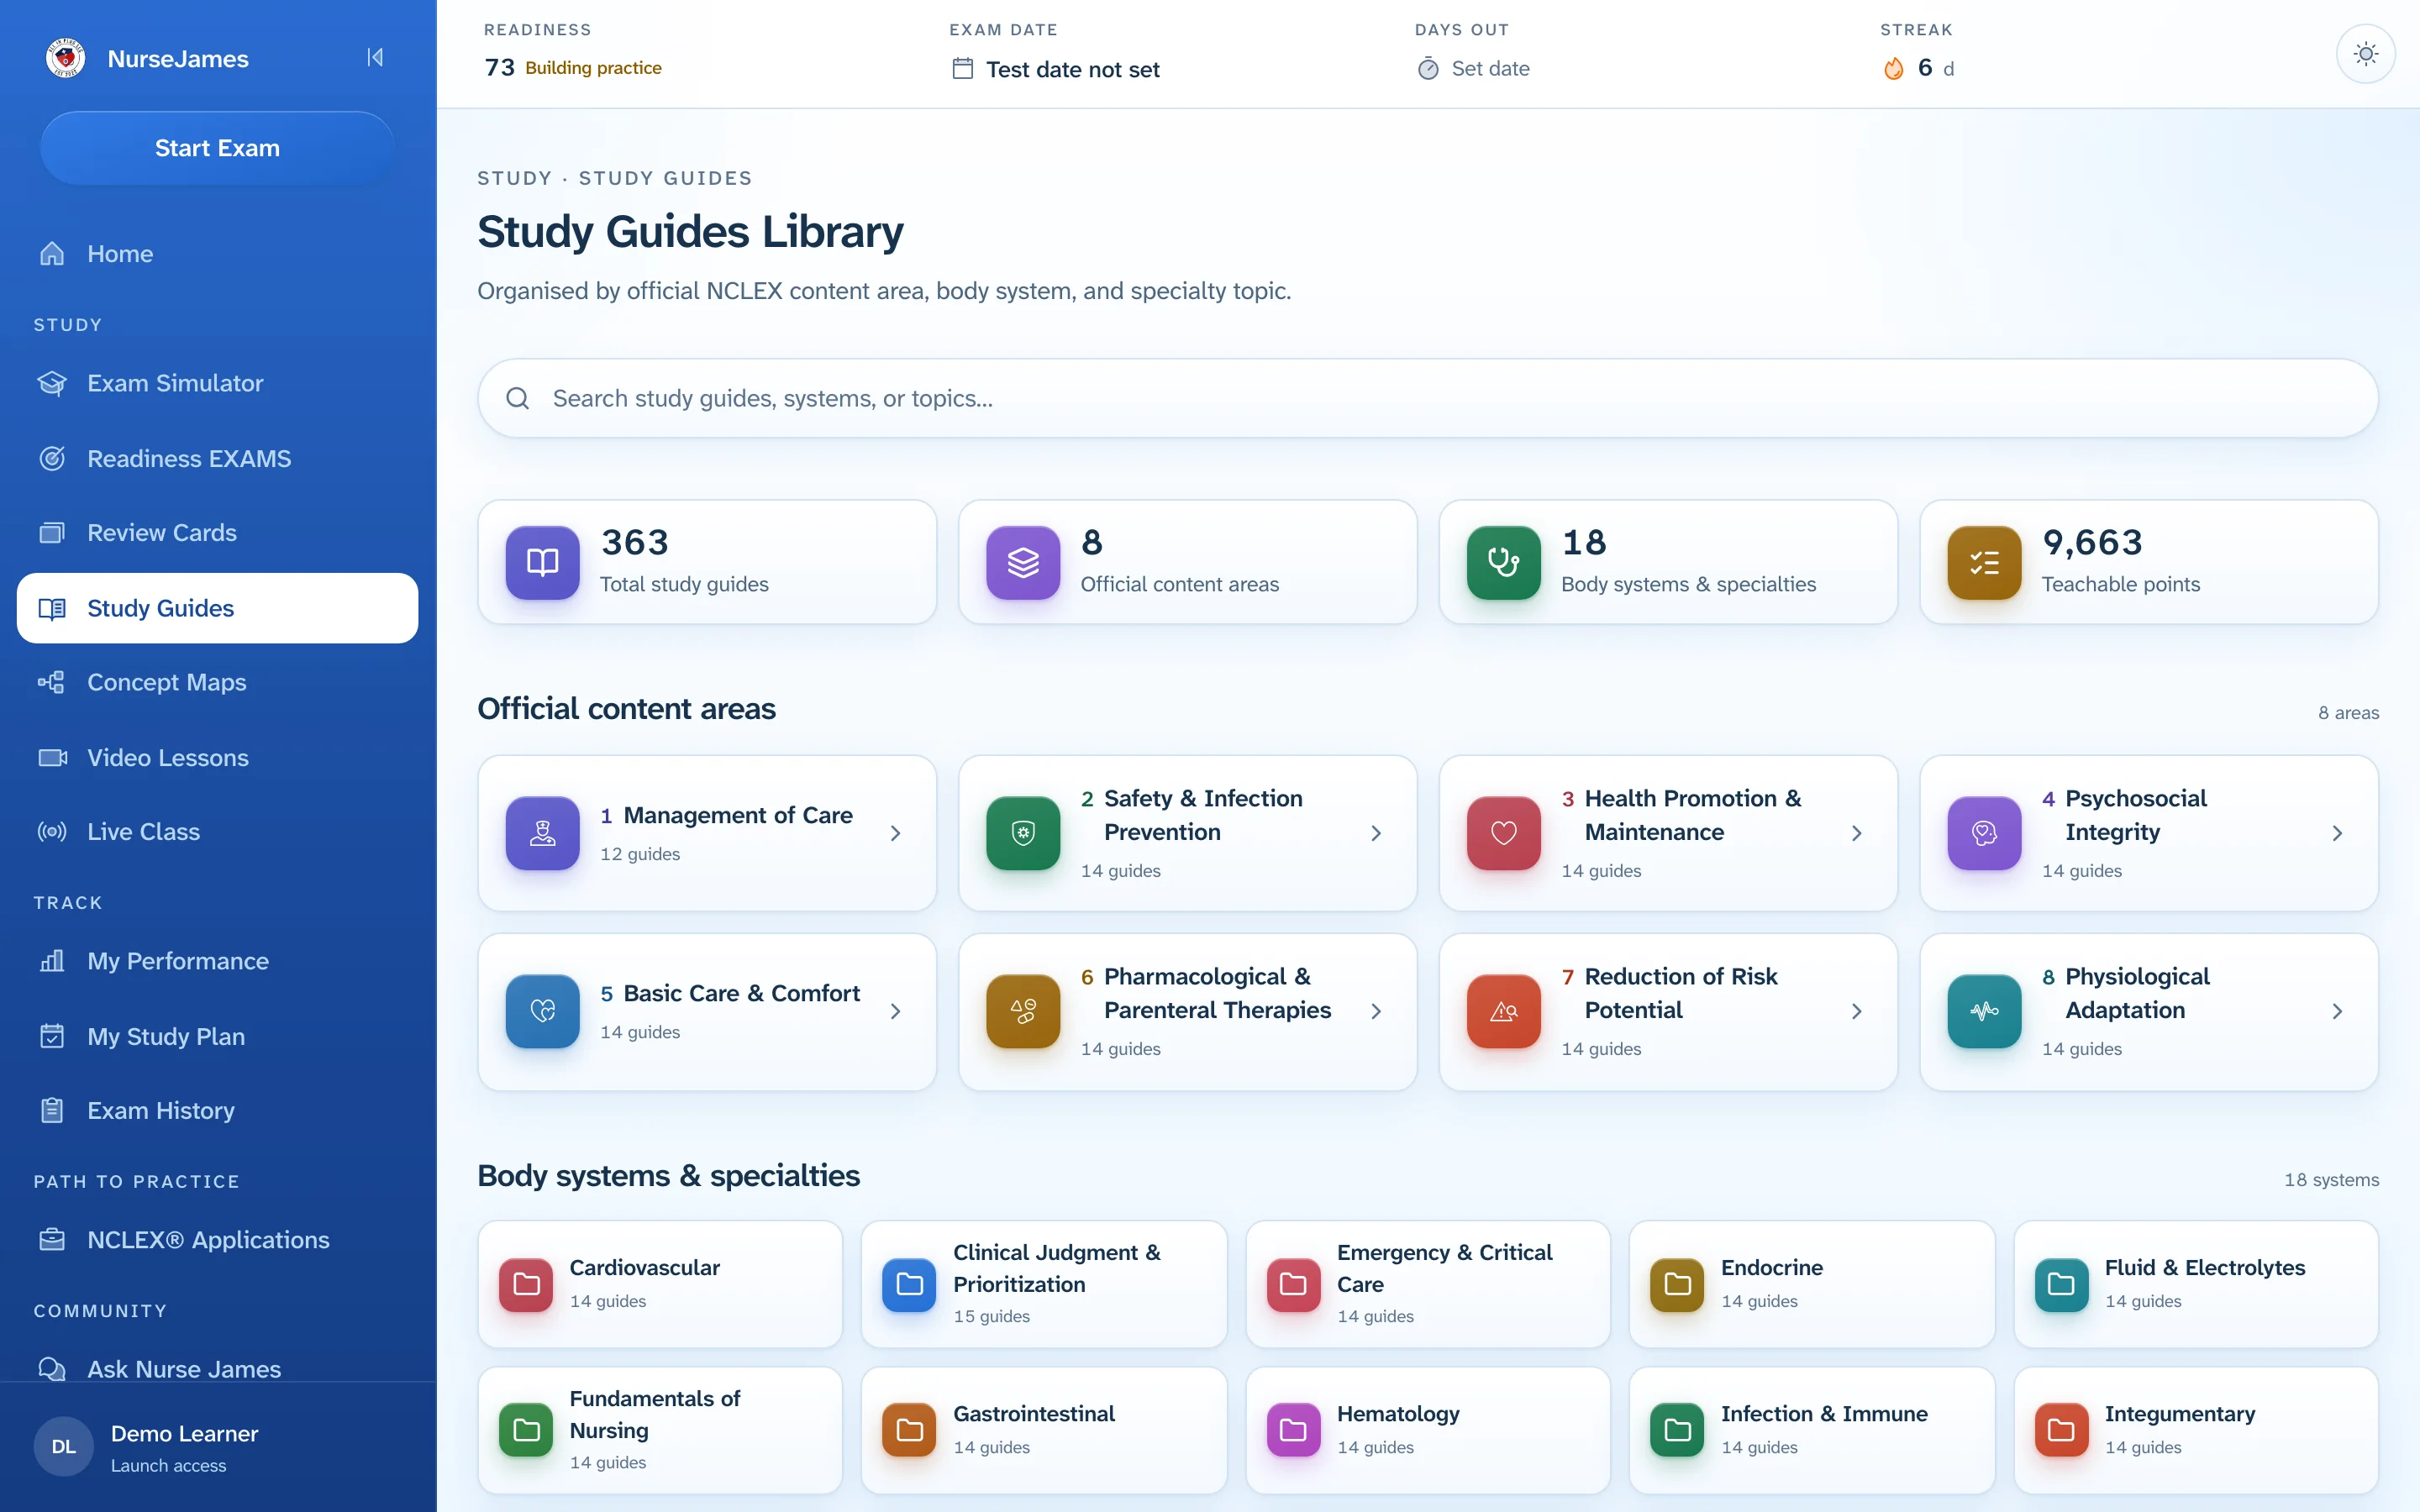Click the search magnifier icon

click(517, 398)
